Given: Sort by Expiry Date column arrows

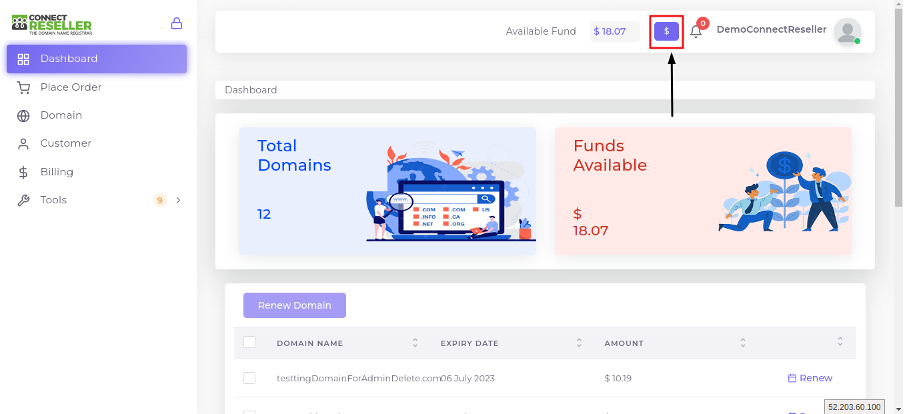Looking at the screenshot, I should (x=579, y=343).
